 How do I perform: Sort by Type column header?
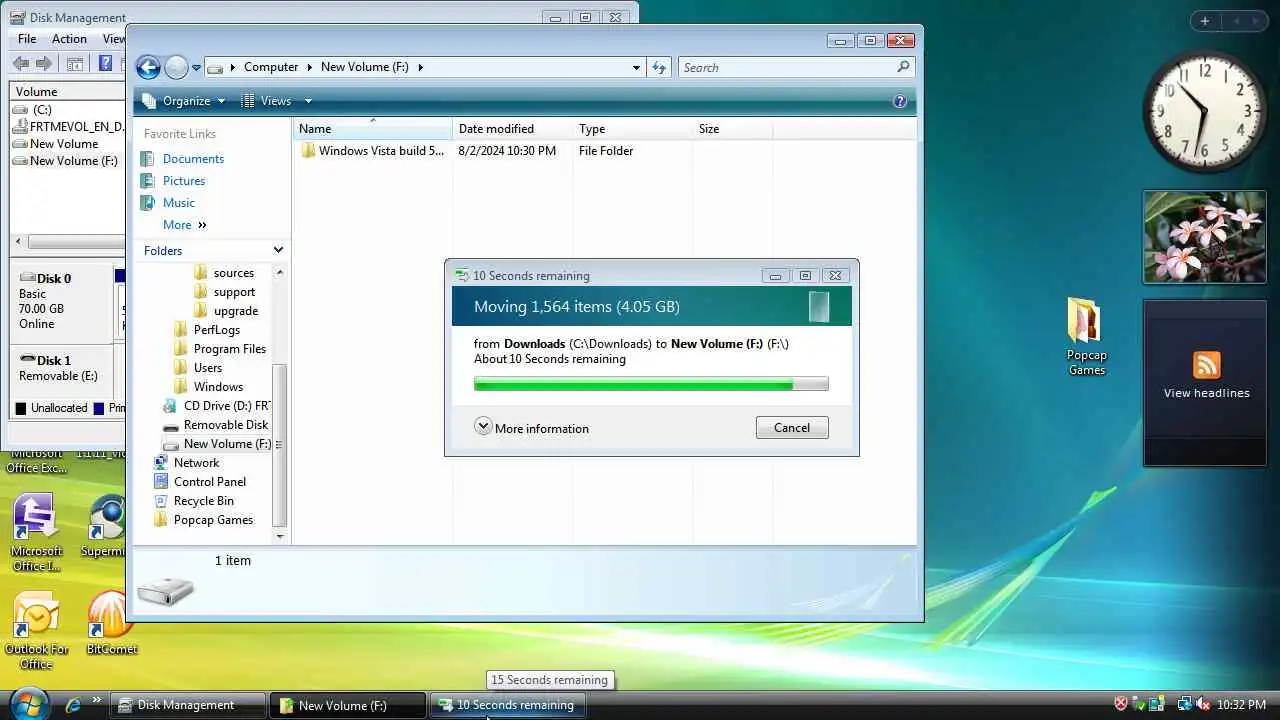point(633,129)
